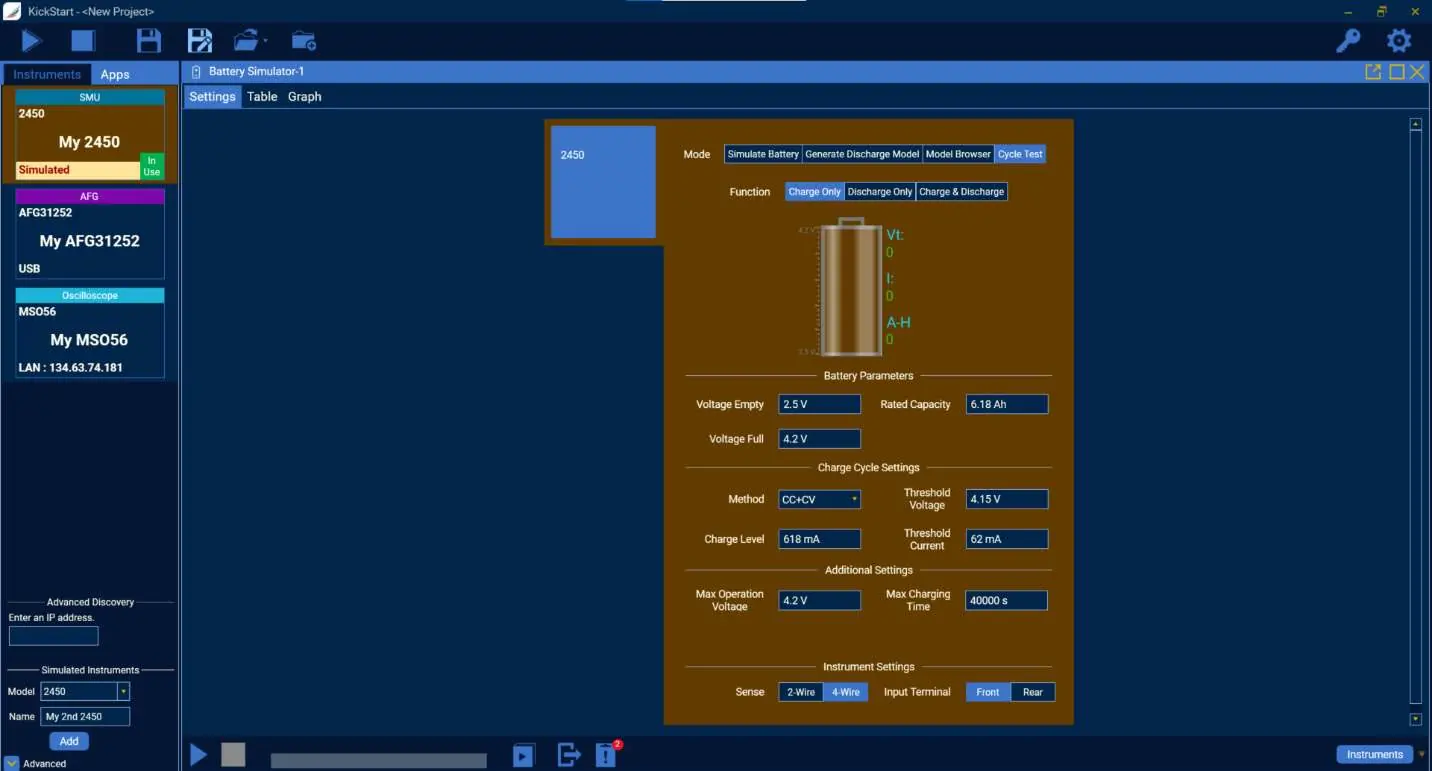Stop project with top toolbar stop icon
1432x771 pixels.
point(82,41)
